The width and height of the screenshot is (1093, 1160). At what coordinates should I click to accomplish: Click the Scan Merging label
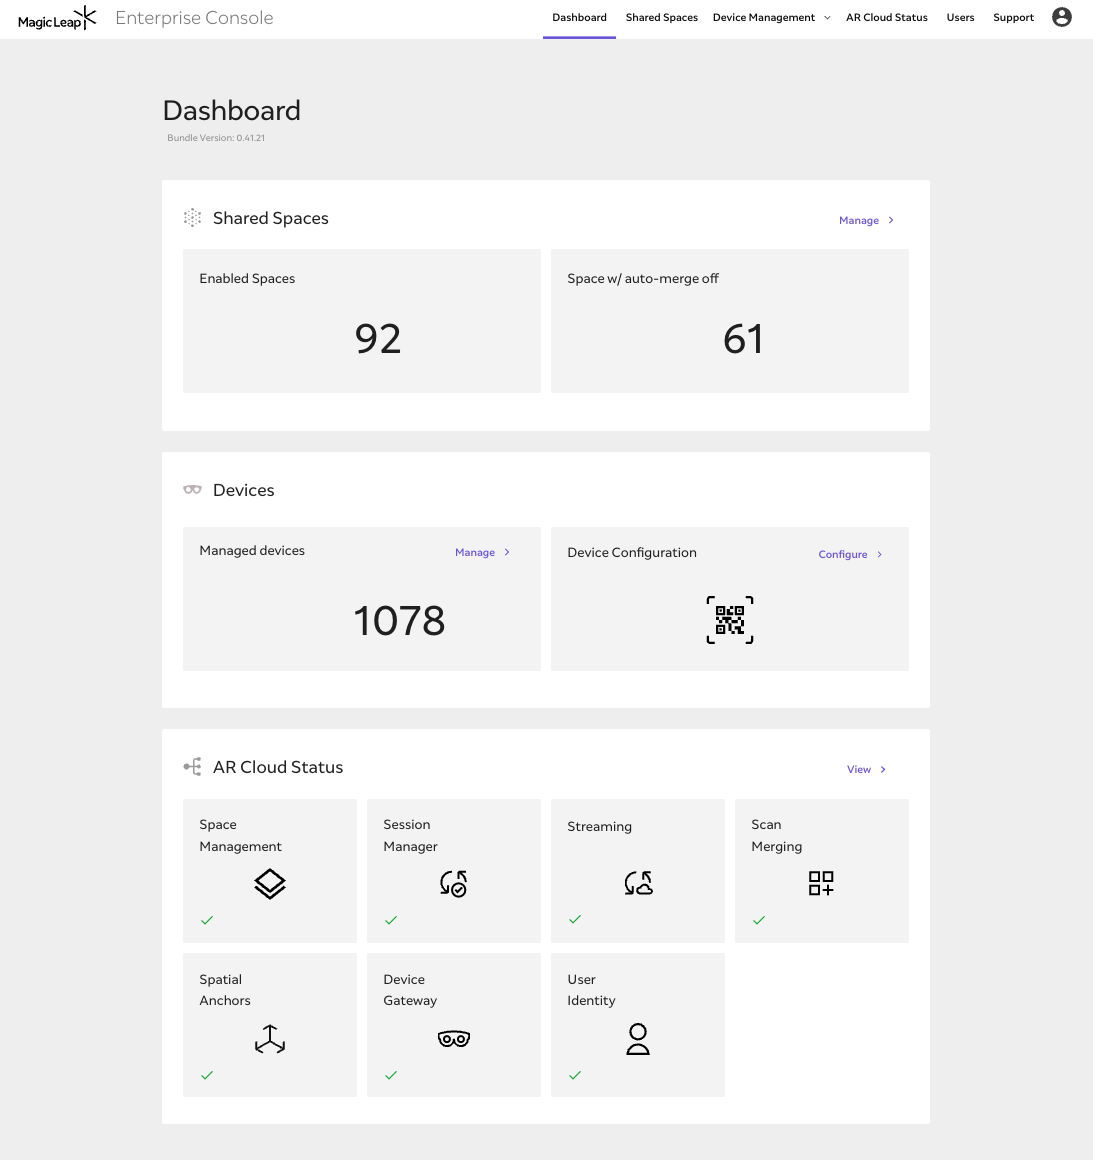tap(776, 835)
